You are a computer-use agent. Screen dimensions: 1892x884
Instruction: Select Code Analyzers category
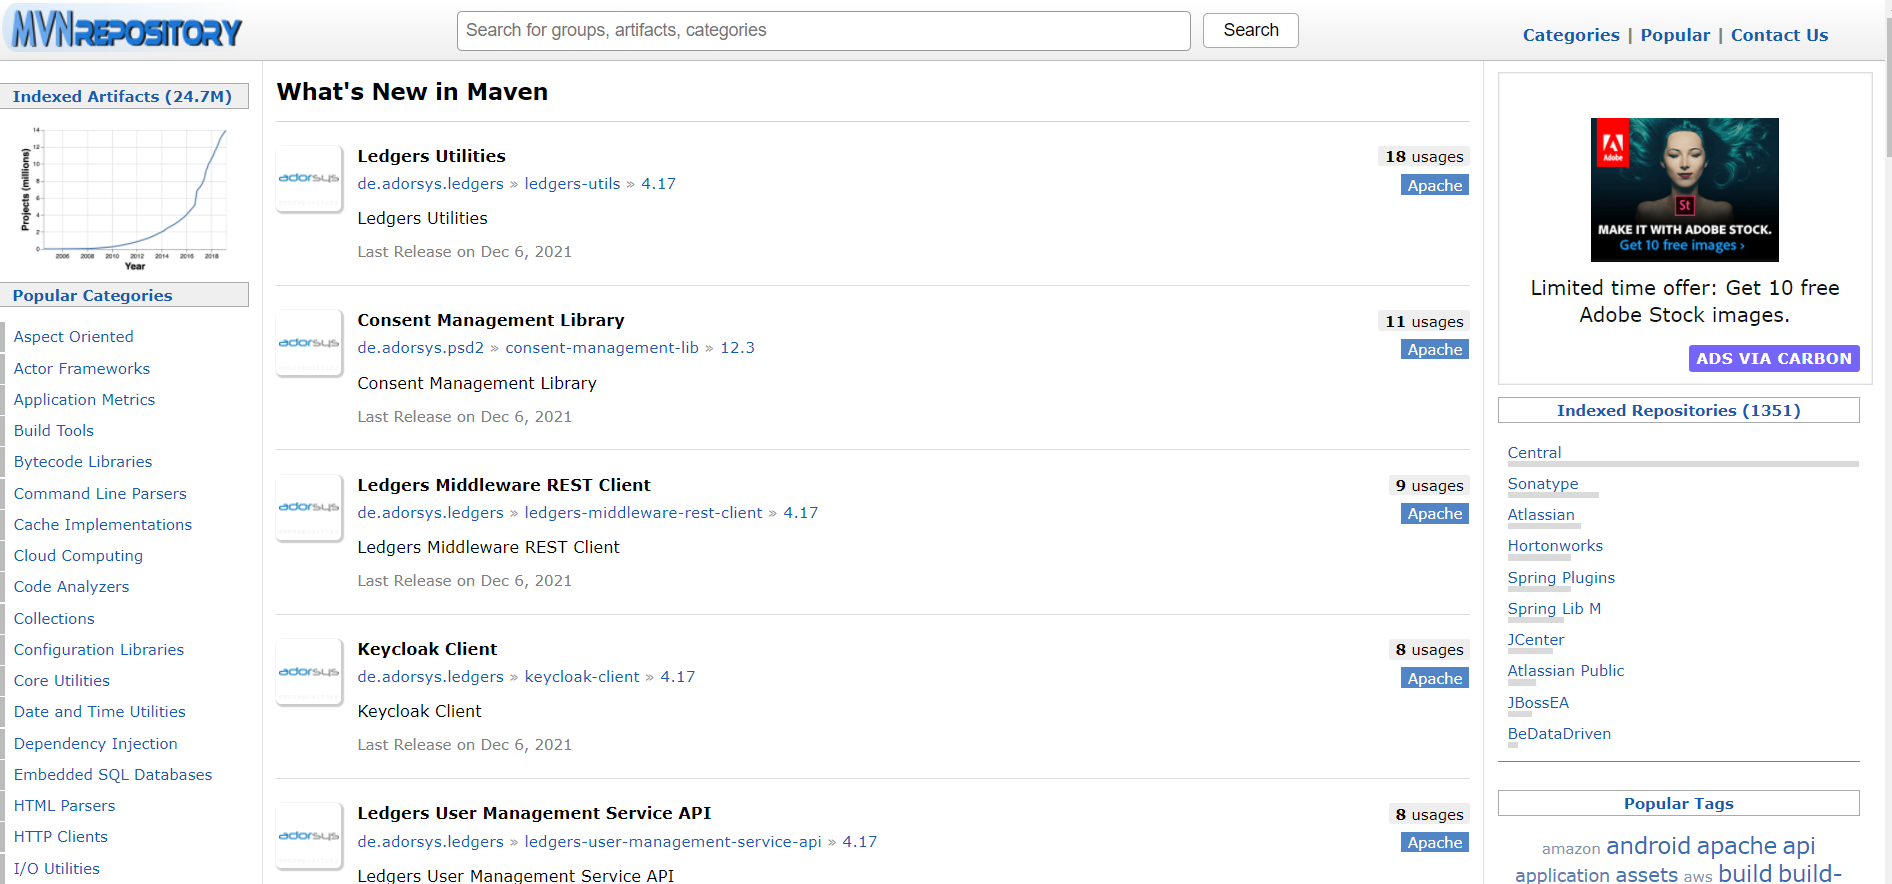click(x=71, y=587)
